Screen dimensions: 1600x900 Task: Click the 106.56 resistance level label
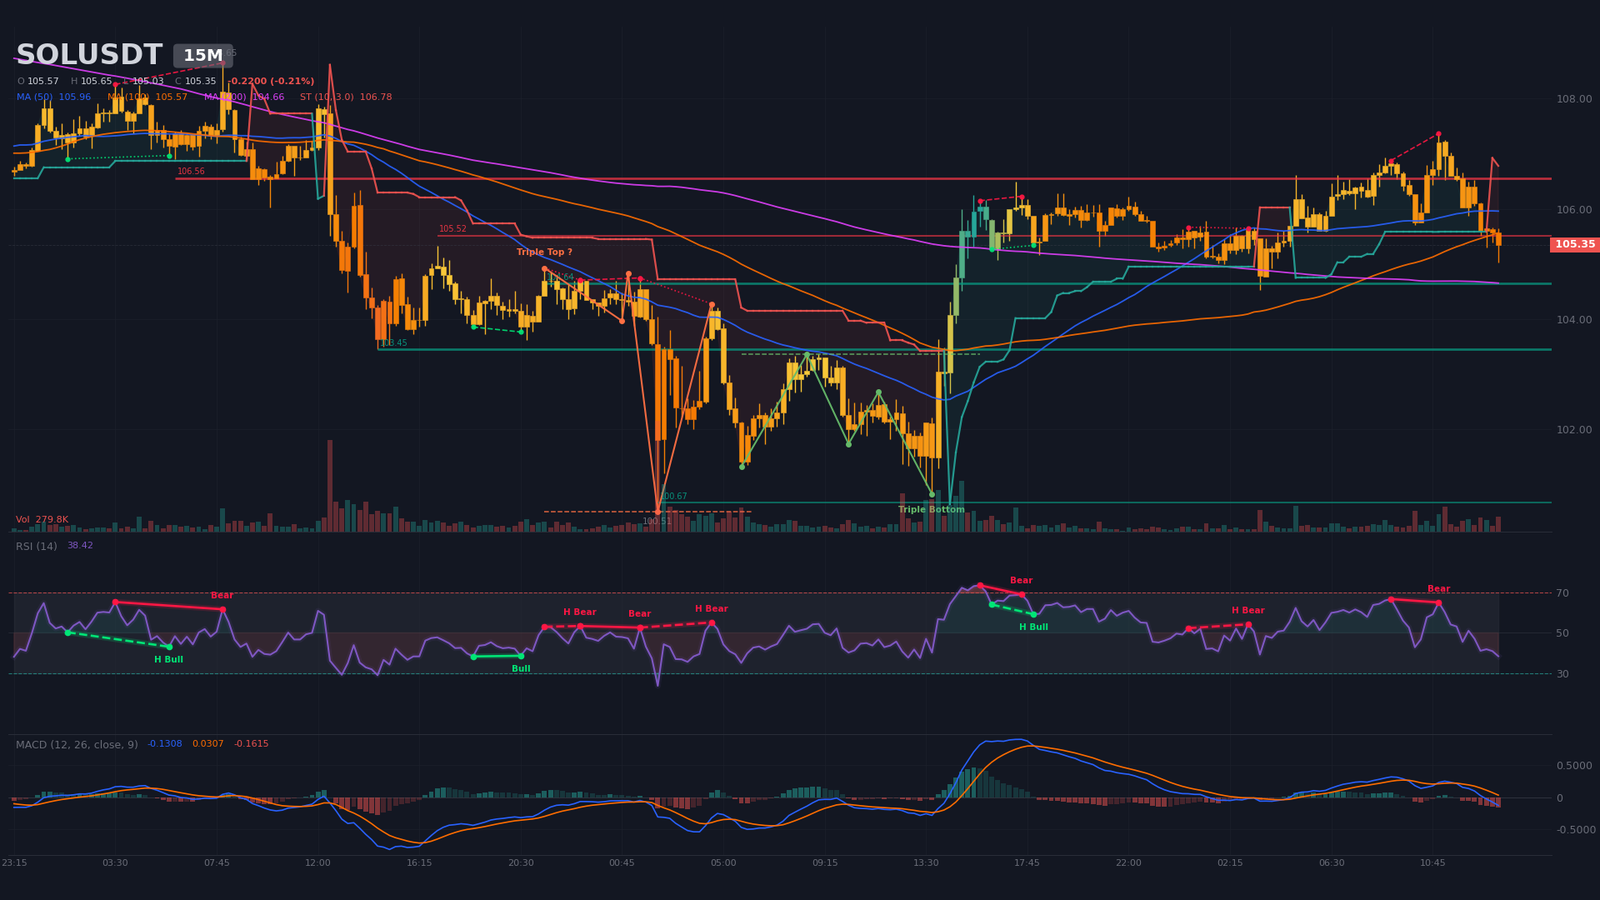coord(191,172)
